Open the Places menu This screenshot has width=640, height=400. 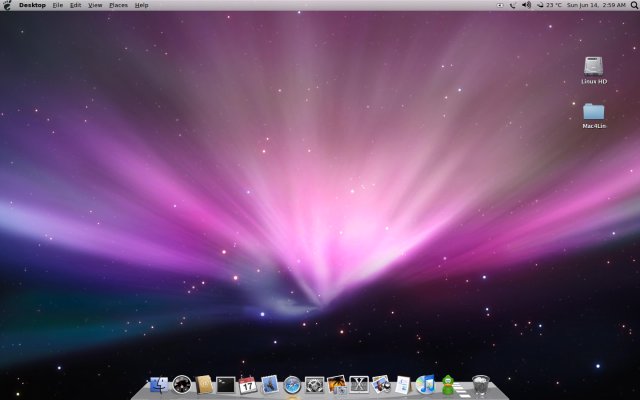[x=118, y=5]
